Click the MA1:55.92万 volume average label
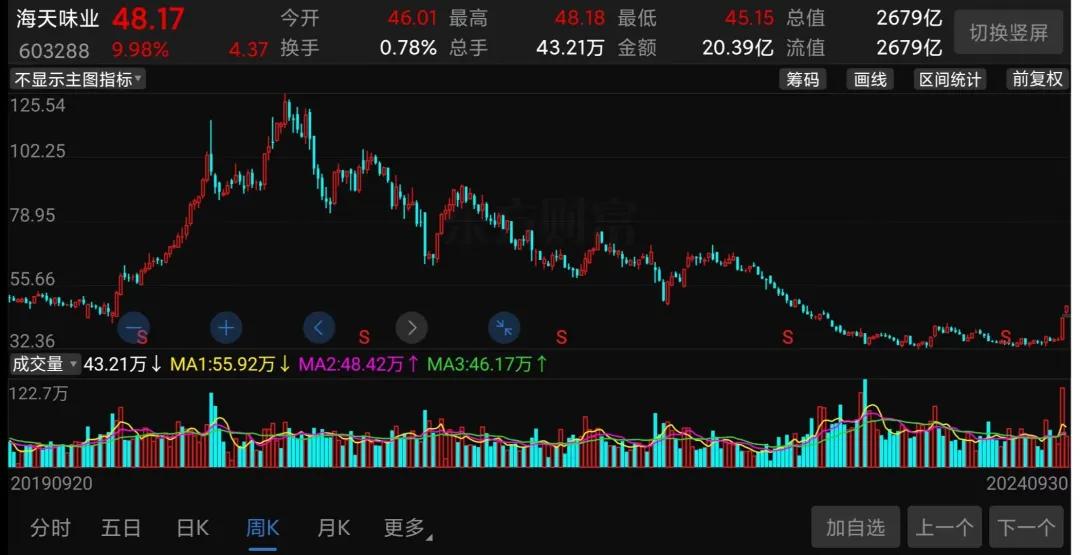1080x555 pixels. click(231, 364)
